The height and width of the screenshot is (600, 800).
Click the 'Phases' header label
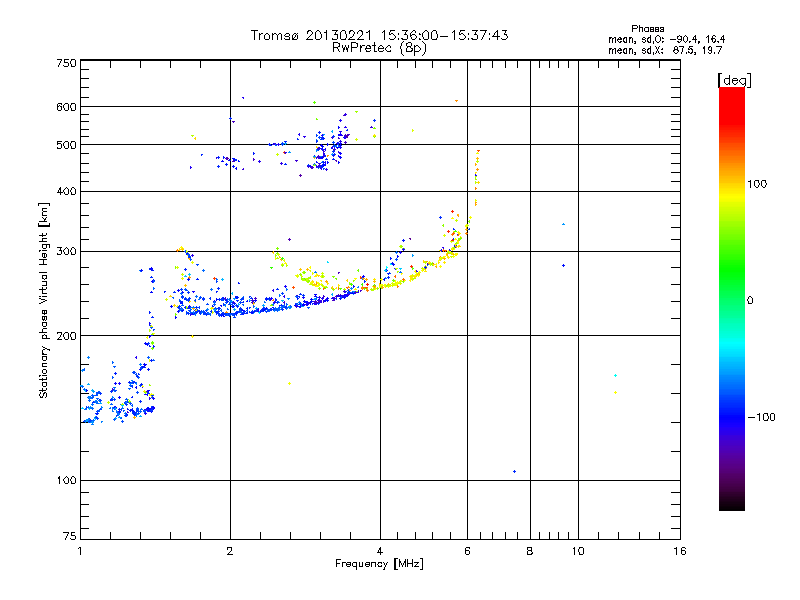click(x=647, y=29)
